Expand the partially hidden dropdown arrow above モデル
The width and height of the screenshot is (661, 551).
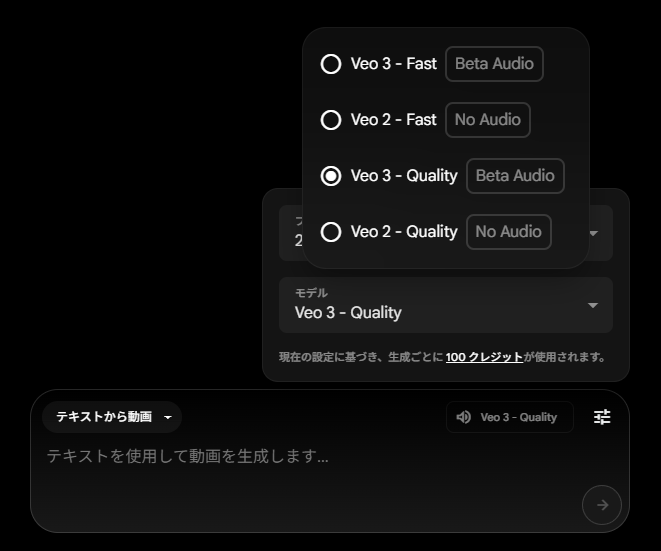[x=594, y=233]
